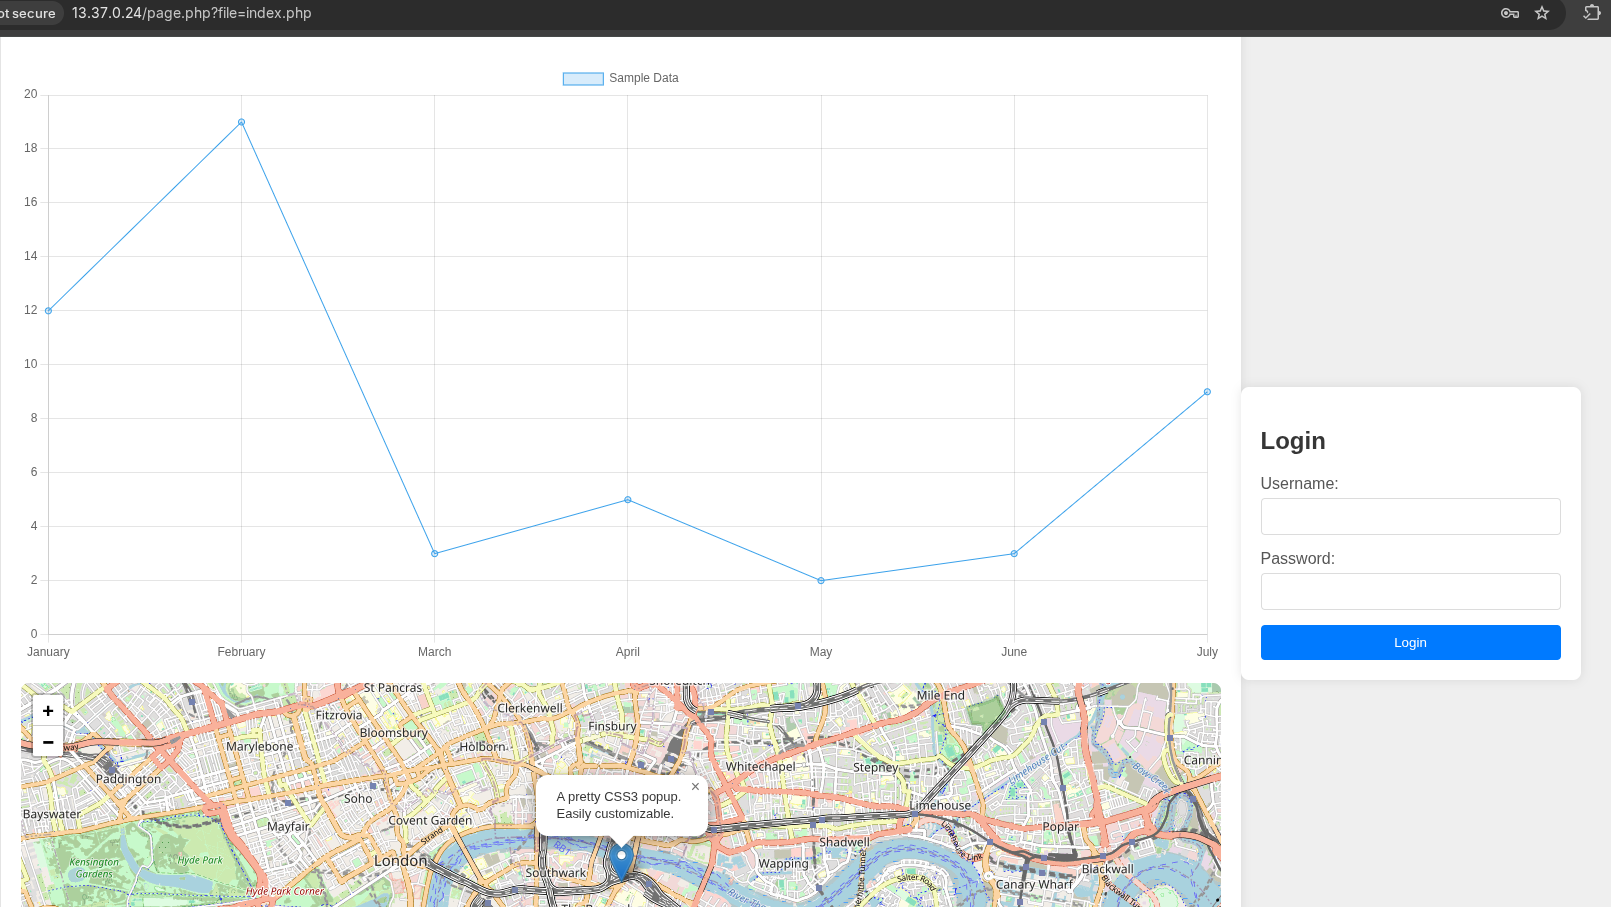
Task: Zoom out on the map
Action: [48, 742]
